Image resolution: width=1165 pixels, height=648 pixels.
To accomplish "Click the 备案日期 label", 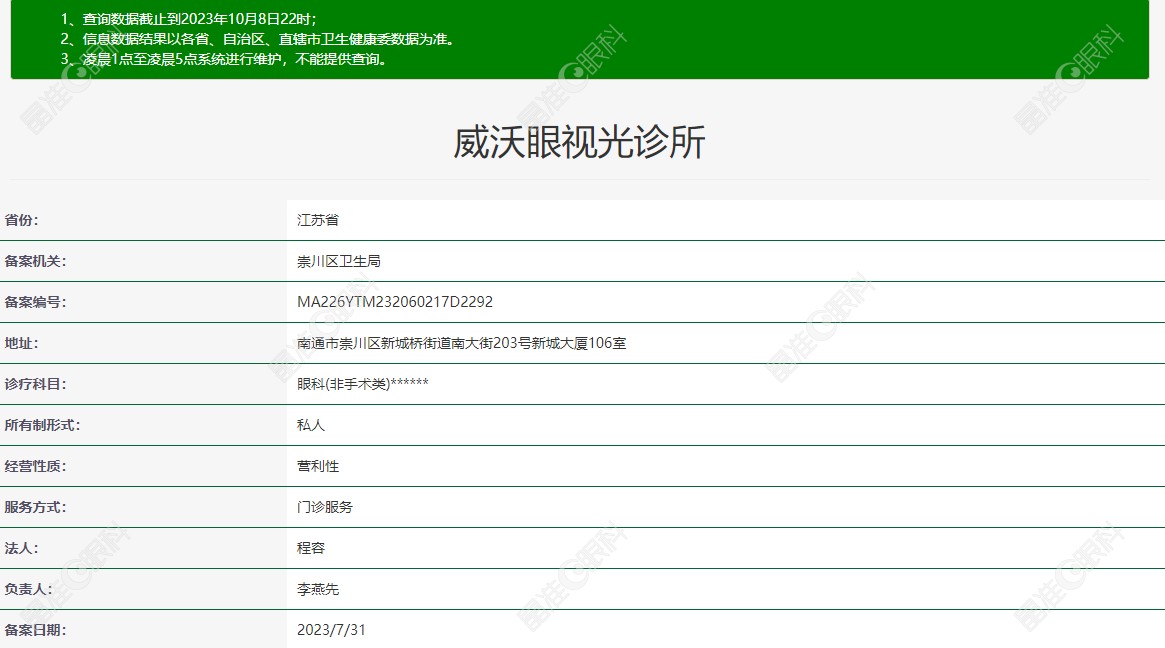I will point(35,630).
